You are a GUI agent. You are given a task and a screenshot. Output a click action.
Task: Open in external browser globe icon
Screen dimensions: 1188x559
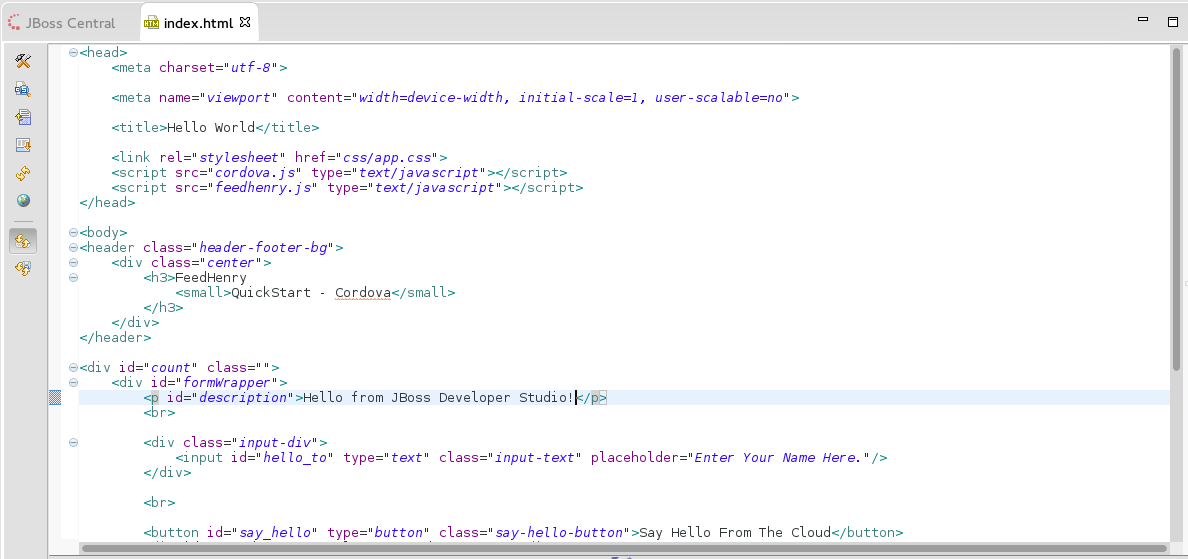tap(23, 201)
